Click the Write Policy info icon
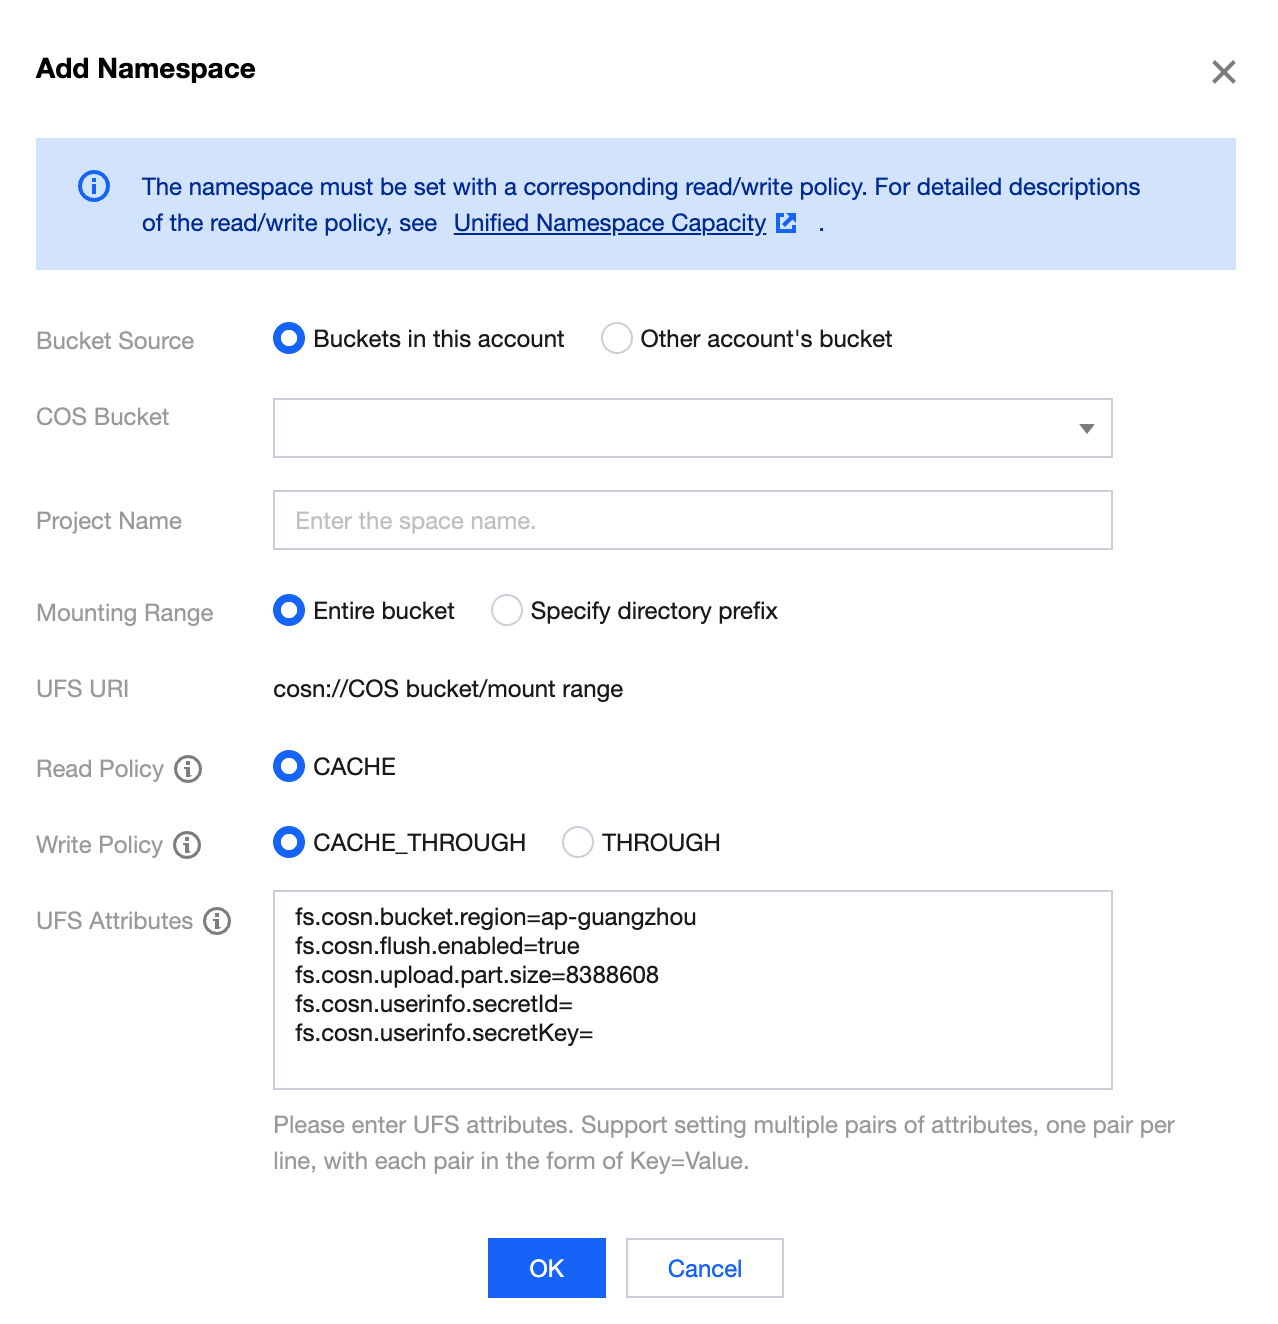The height and width of the screenshot is (1324, 1278). (x=187, y=845)
